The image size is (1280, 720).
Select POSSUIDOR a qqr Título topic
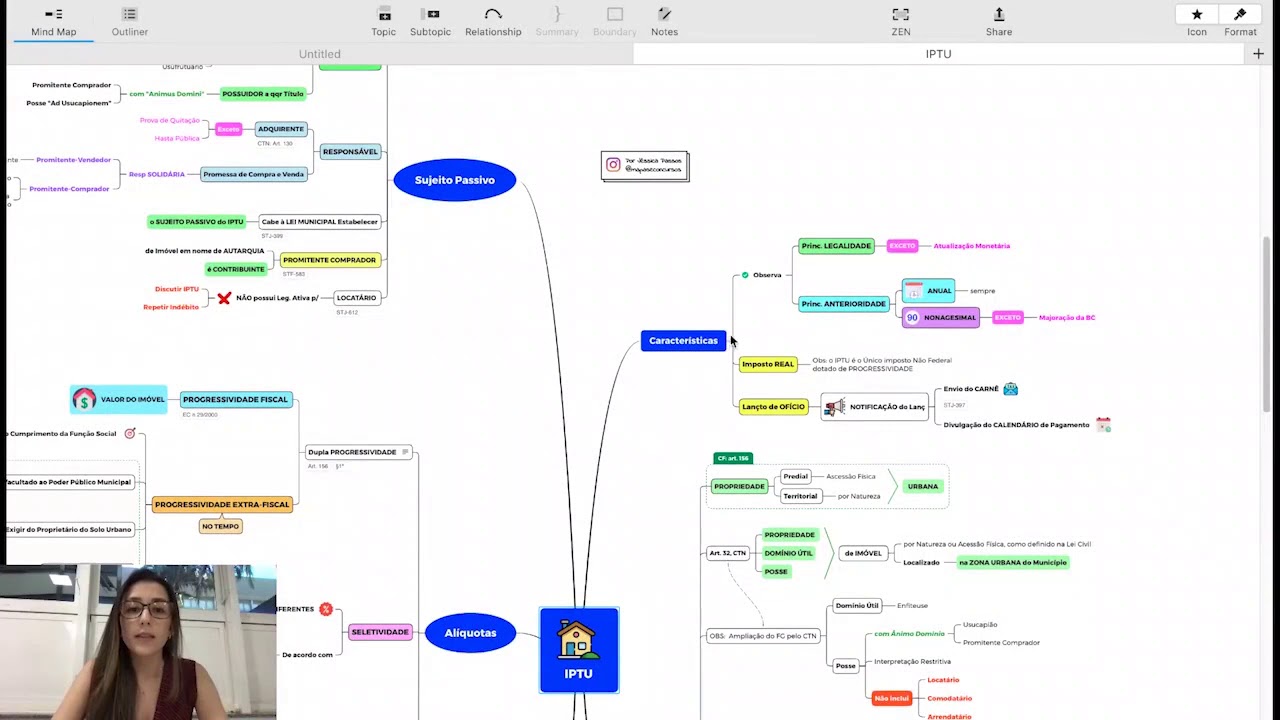263,94
